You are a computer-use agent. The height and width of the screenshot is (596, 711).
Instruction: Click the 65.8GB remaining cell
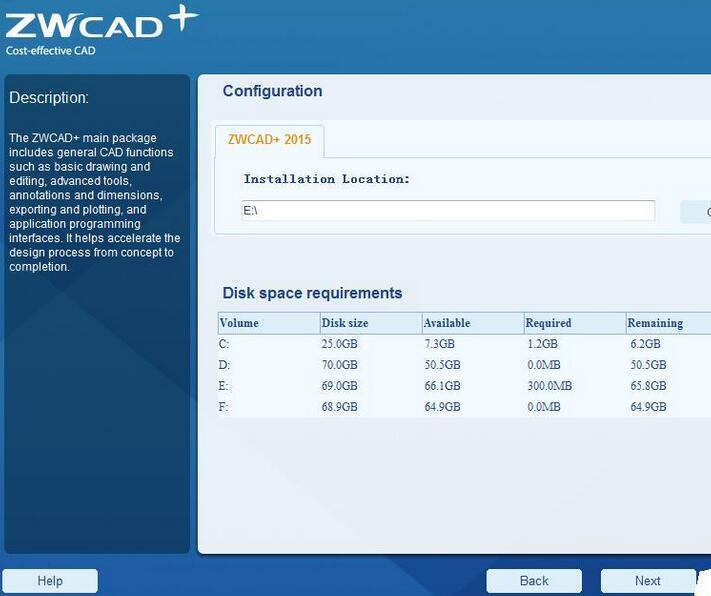tap(648, 386)
